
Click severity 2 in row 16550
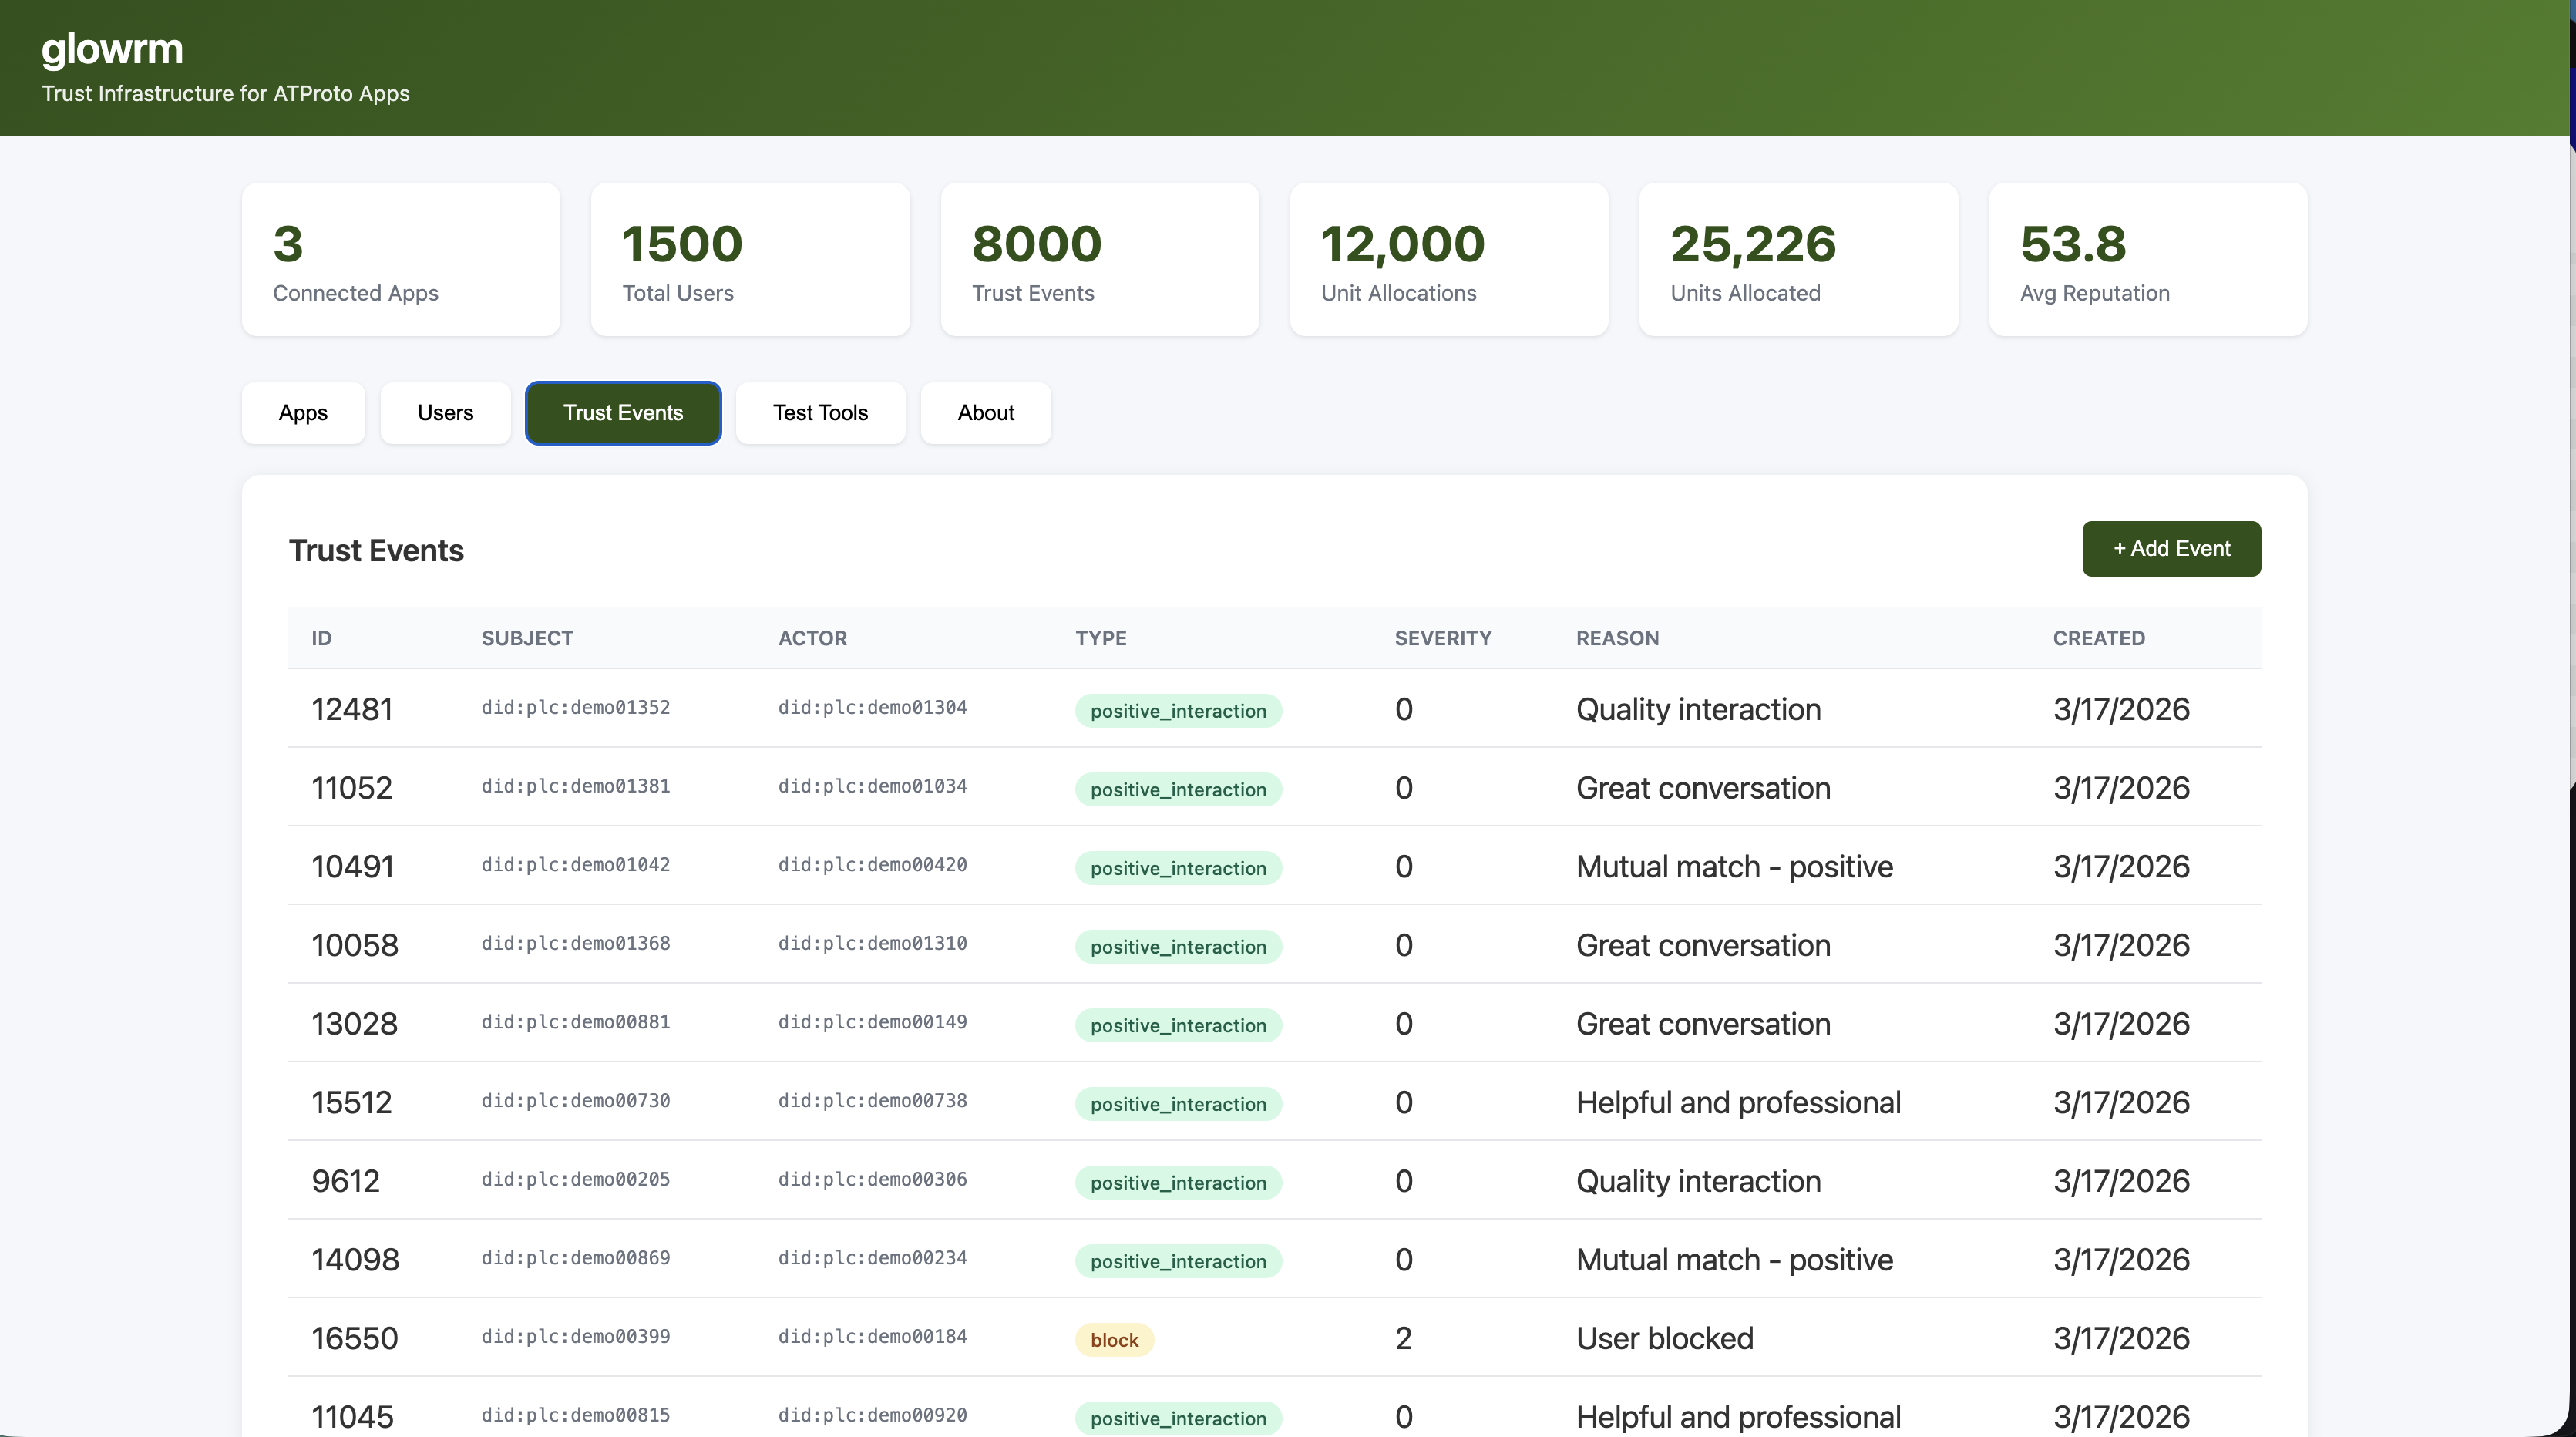[1404, 1338]
